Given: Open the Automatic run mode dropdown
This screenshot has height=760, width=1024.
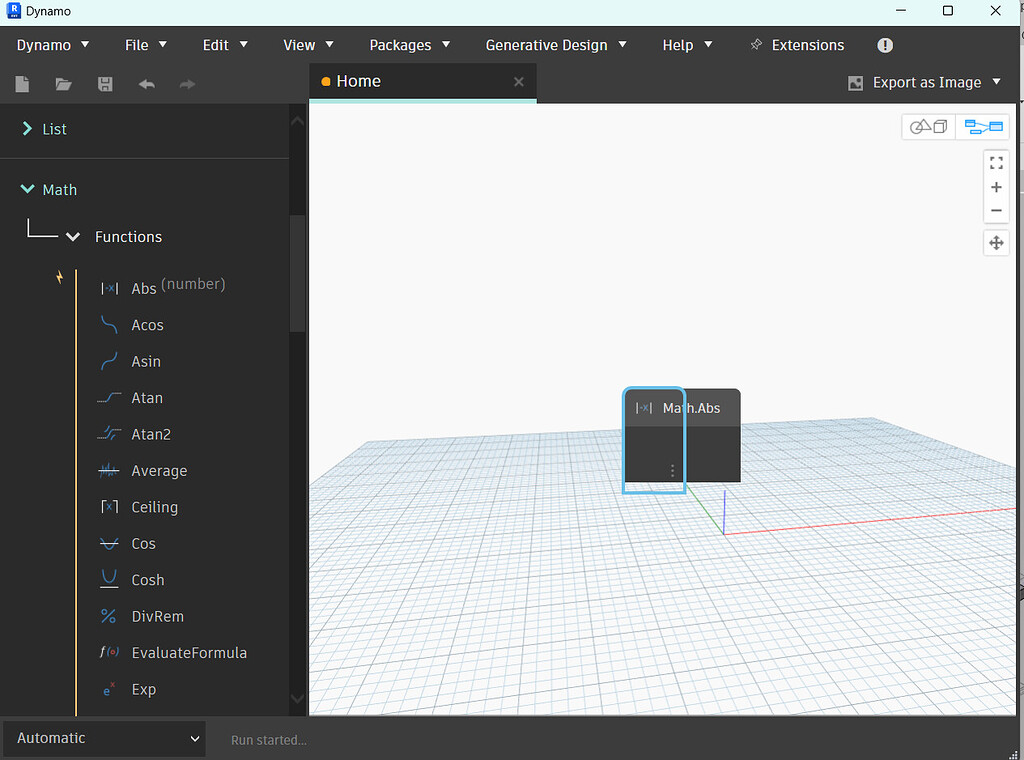Looking at the screenshot, I should (104, 738).
